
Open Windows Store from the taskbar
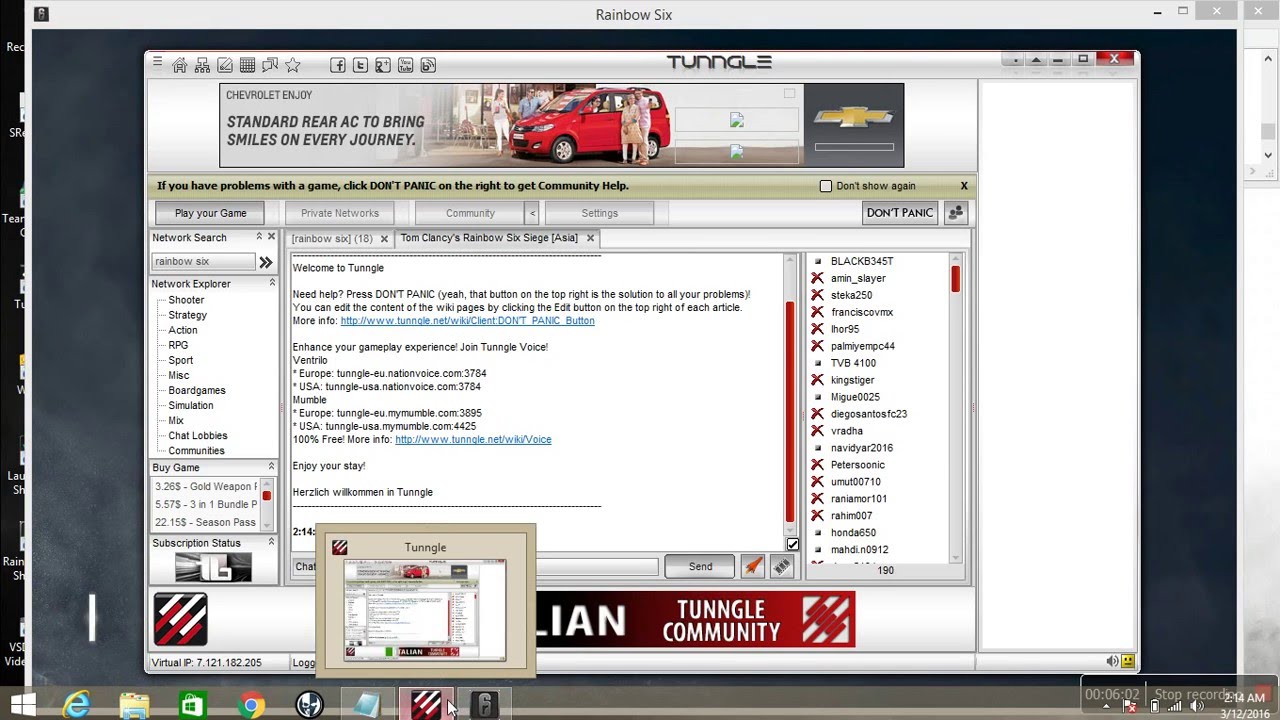pos(192,705)
